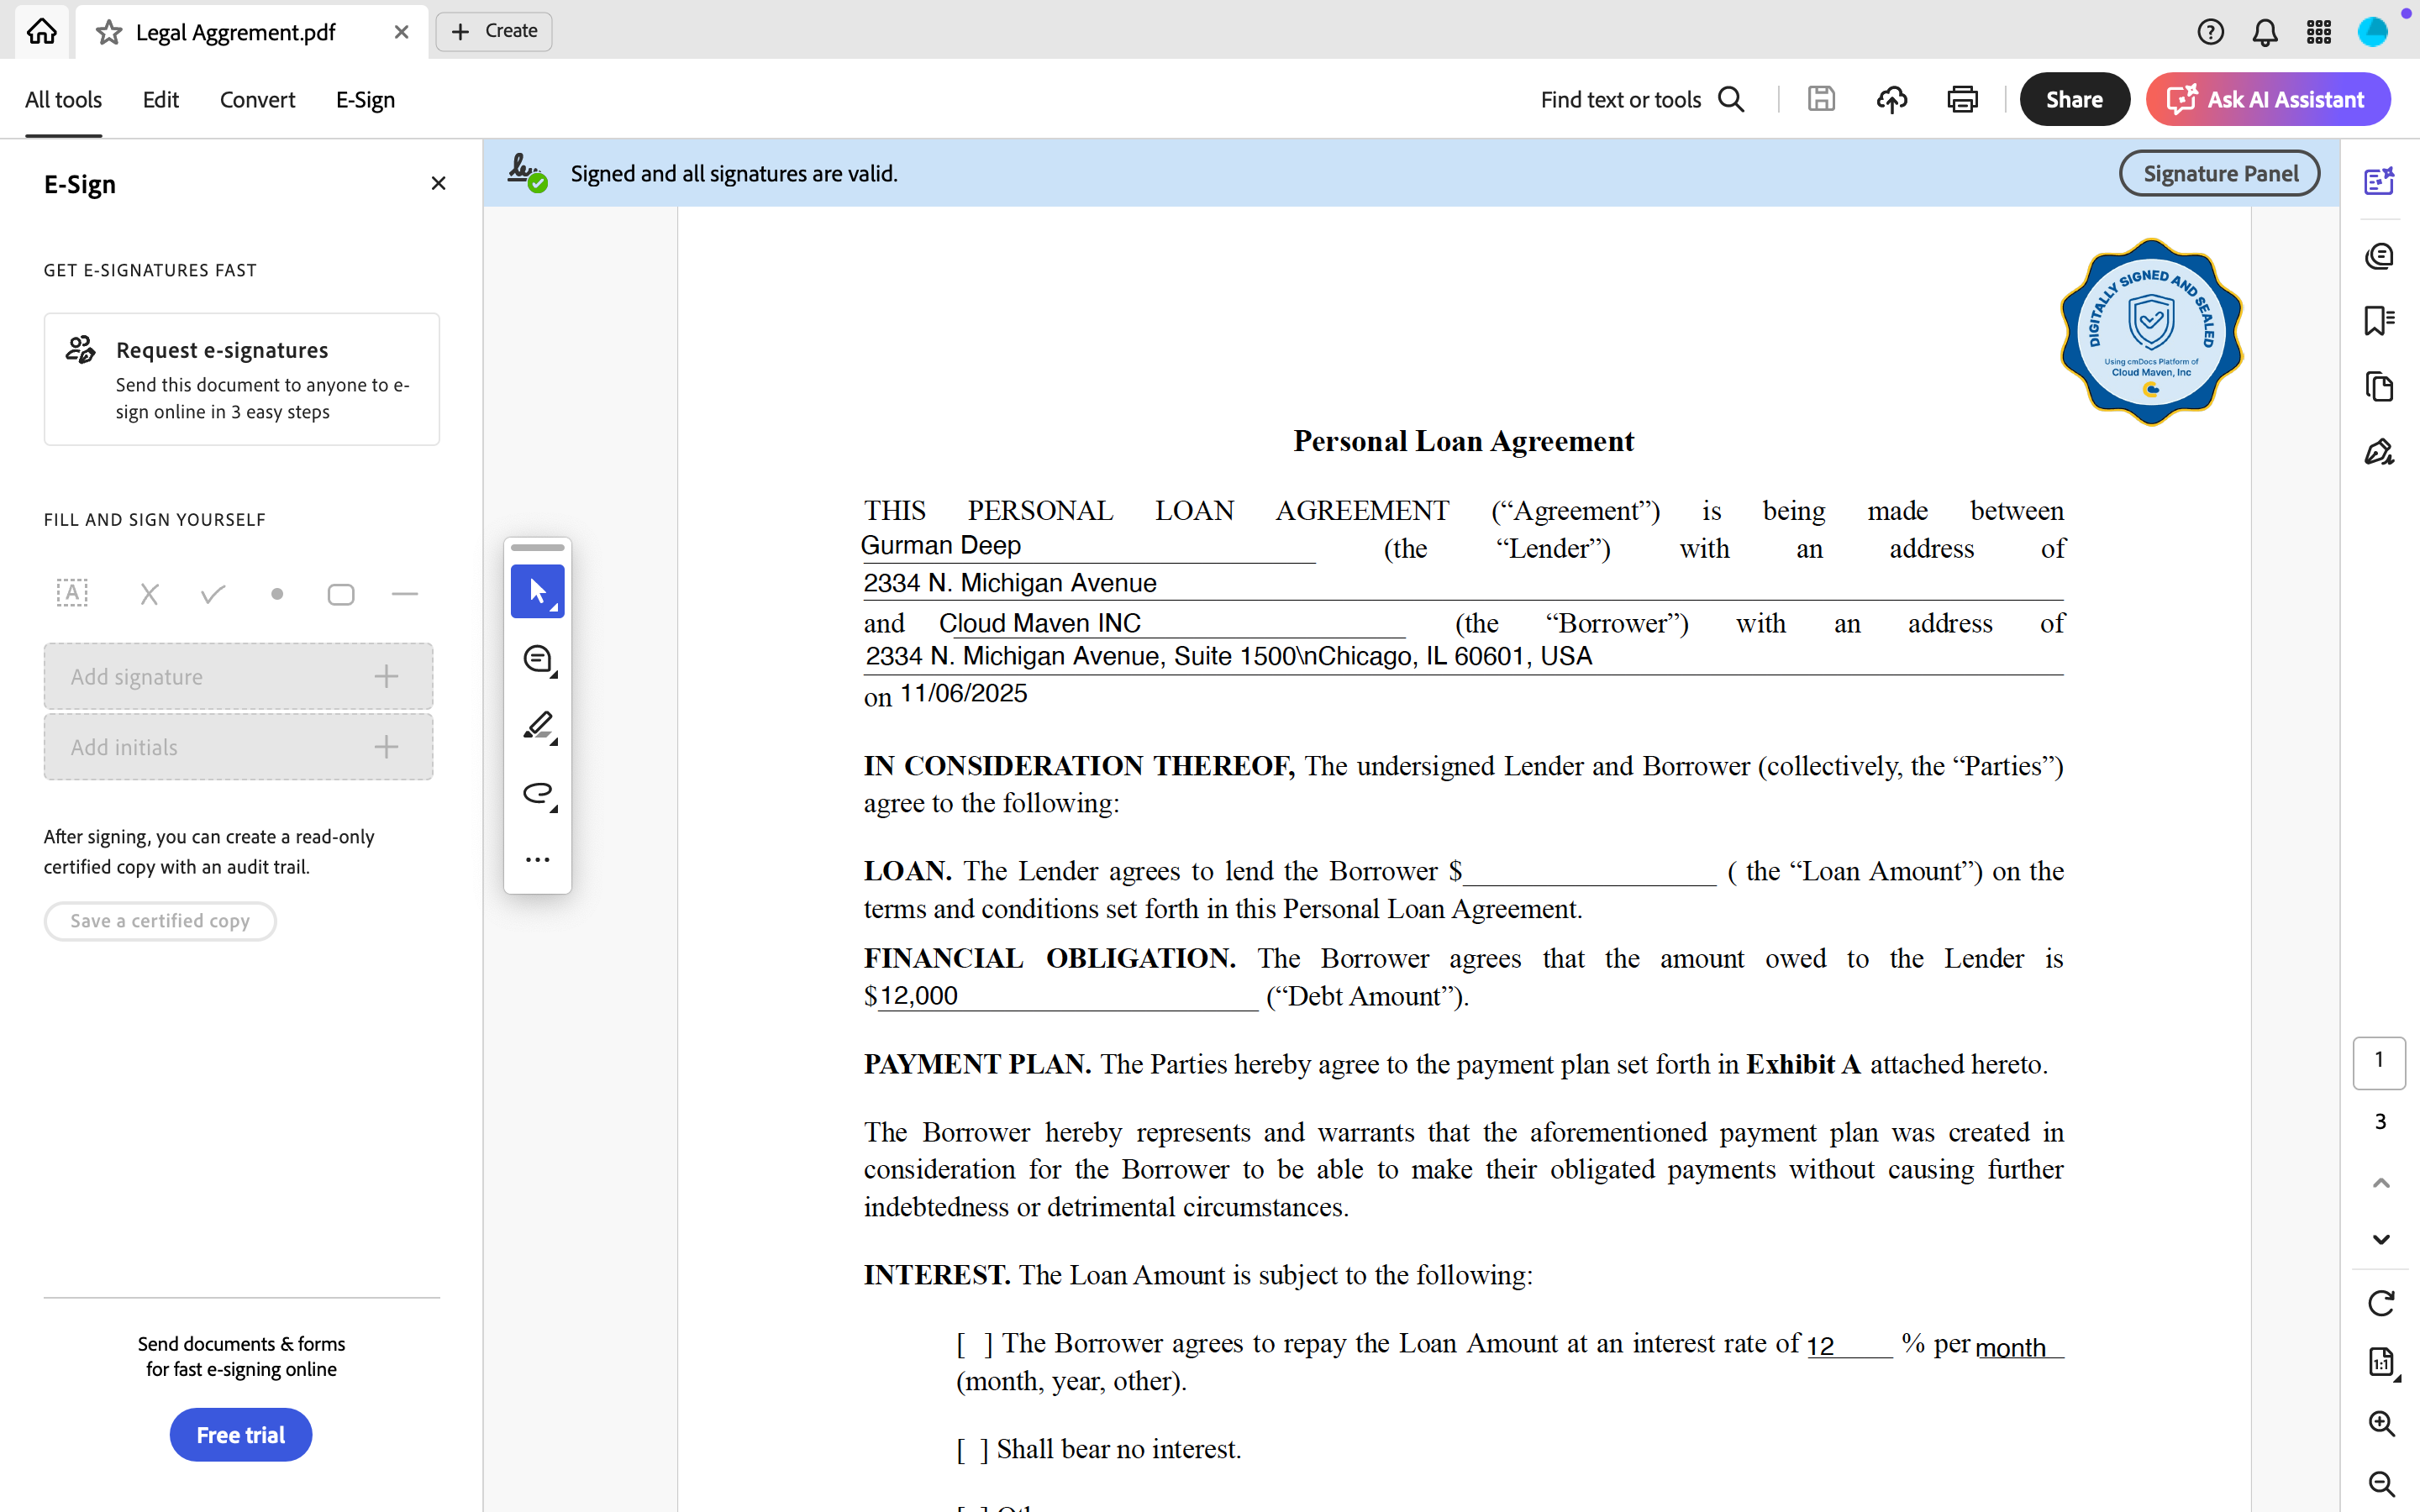The width and height of the screenshot is (2420, 1512).
Task: Open the notifications bell
Action: 2264,32
